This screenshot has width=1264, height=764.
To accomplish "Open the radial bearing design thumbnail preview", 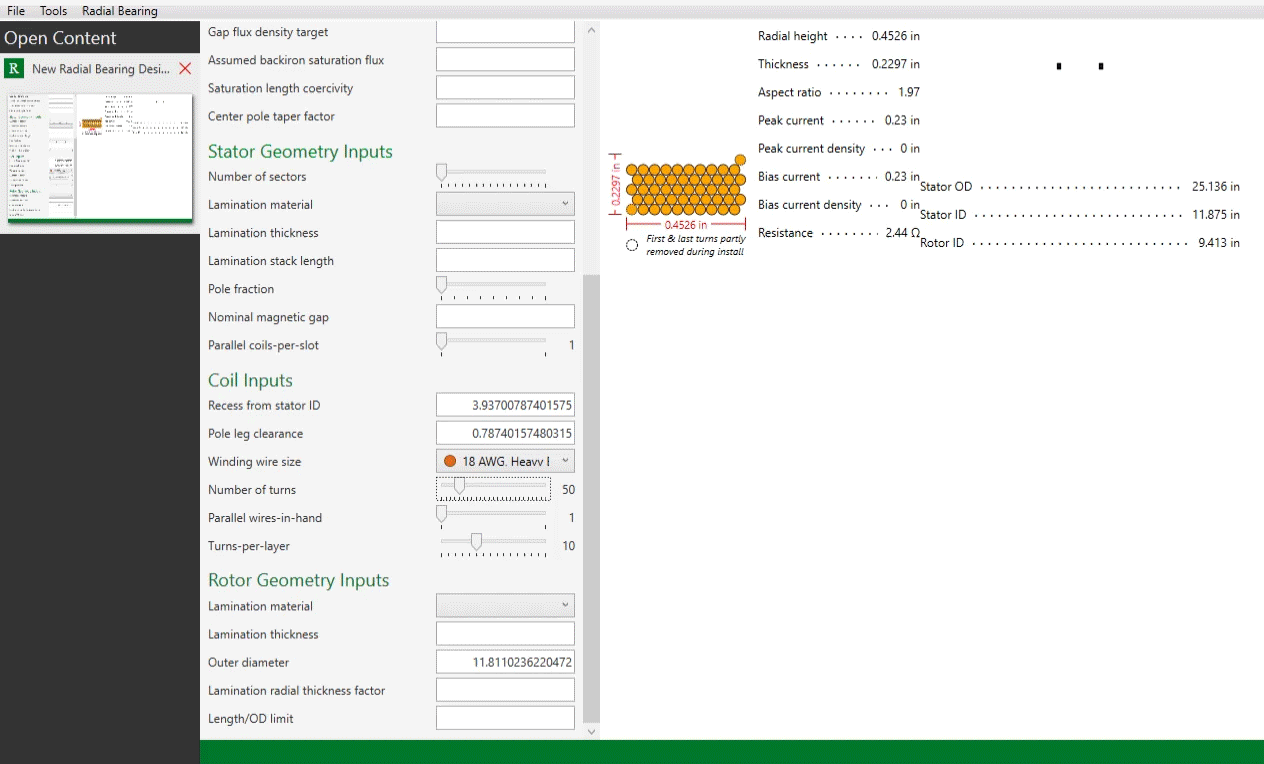I will [x=100, y=157].
